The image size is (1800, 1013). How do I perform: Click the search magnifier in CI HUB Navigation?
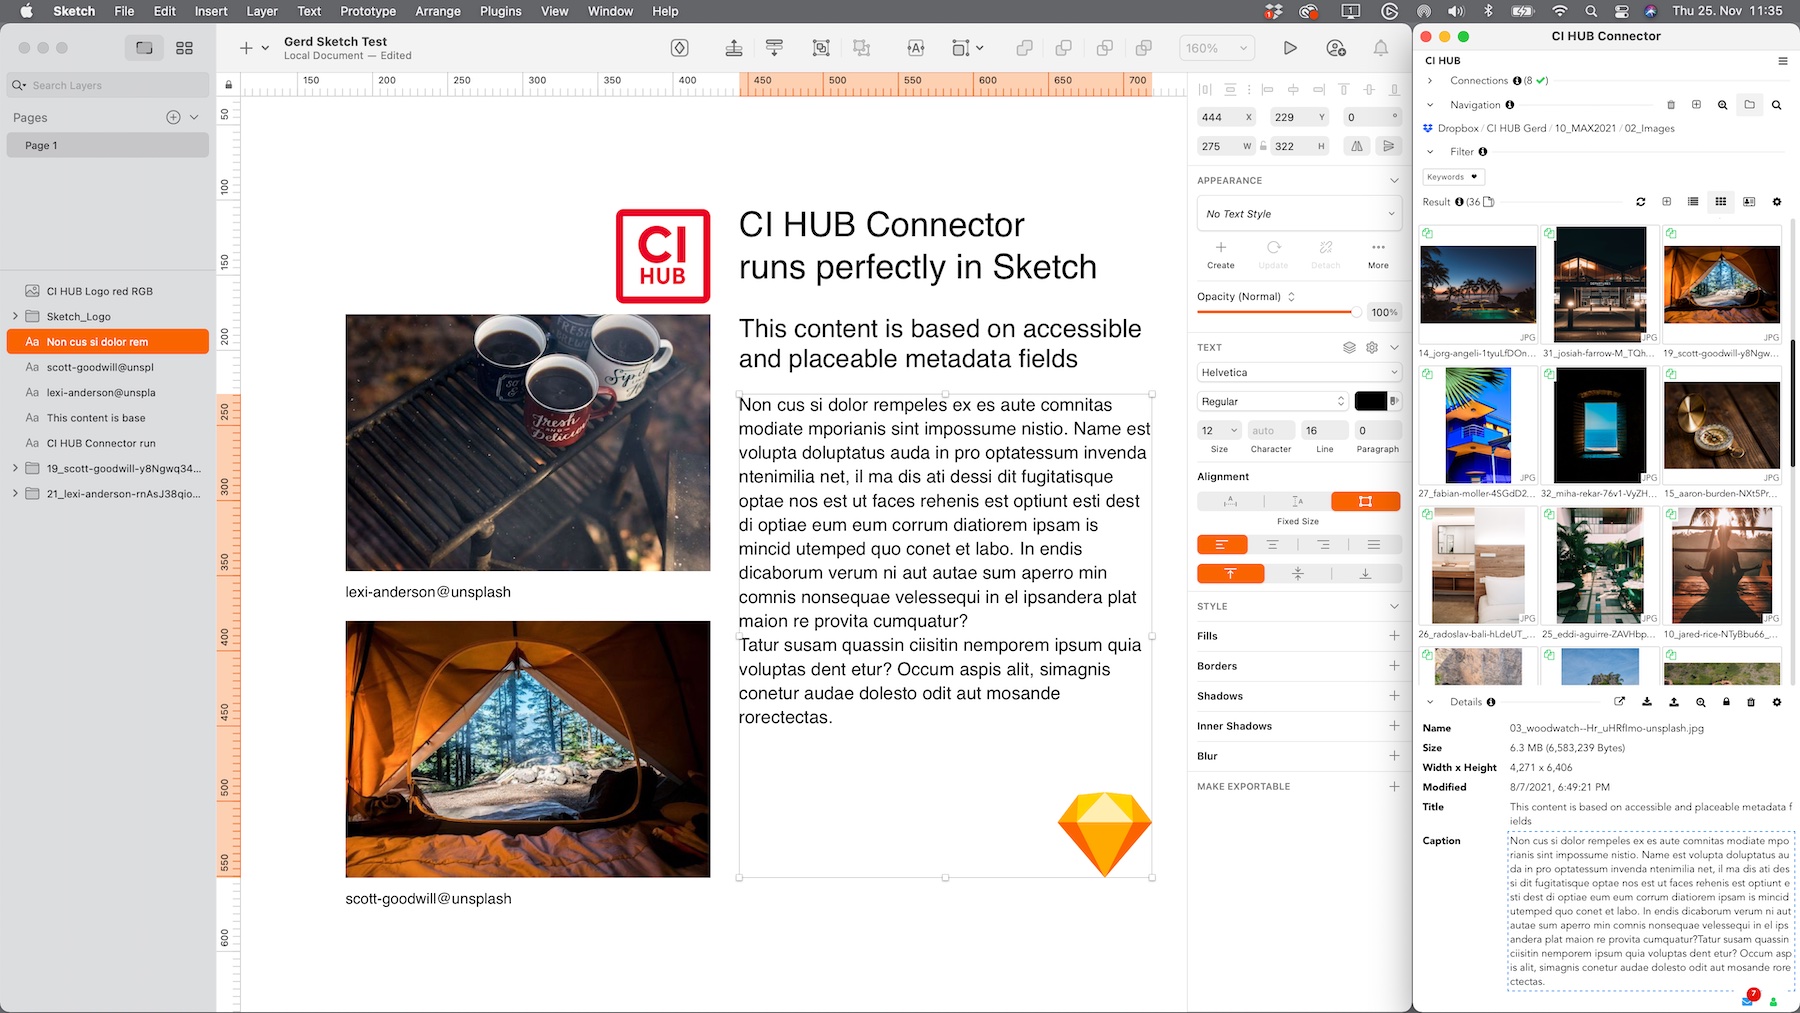pyautogui.click(x=1776, y=105)
